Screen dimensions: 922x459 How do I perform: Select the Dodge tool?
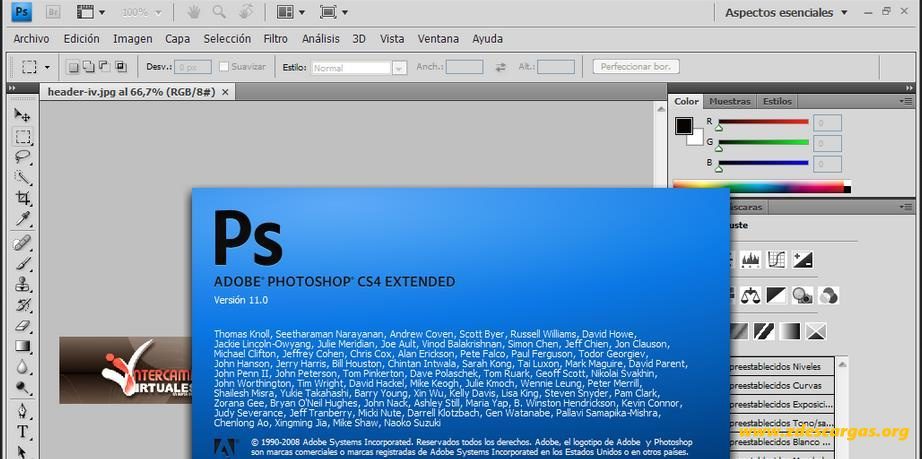point(22,388)
